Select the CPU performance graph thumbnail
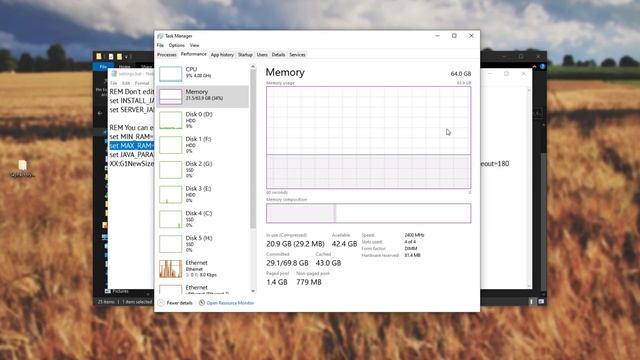The height and width of the screenshot is (360, 640). (x=170, y=74)
